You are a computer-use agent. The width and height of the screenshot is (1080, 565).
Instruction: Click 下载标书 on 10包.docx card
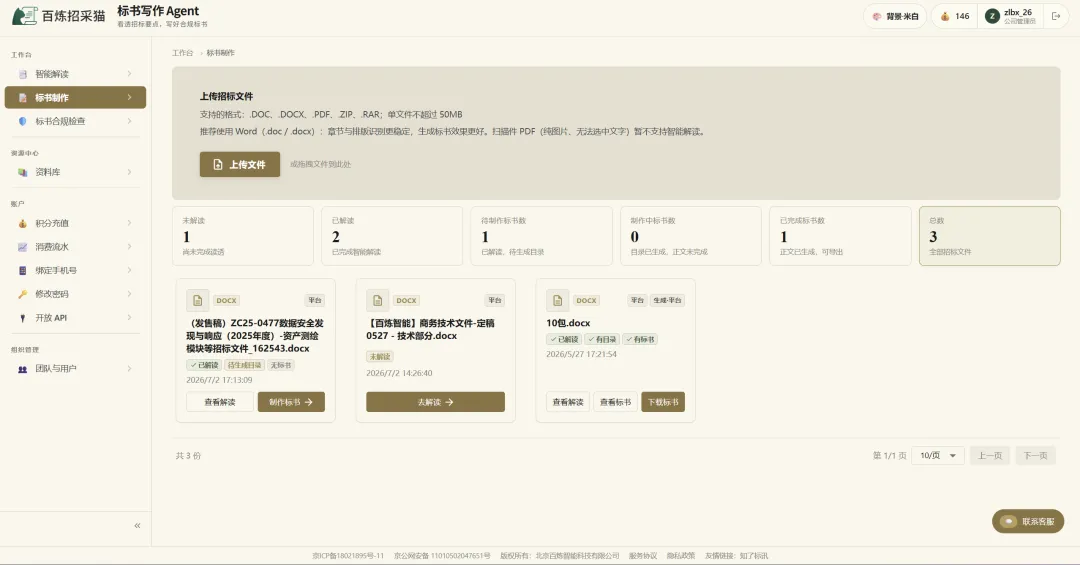coord(663,402)
